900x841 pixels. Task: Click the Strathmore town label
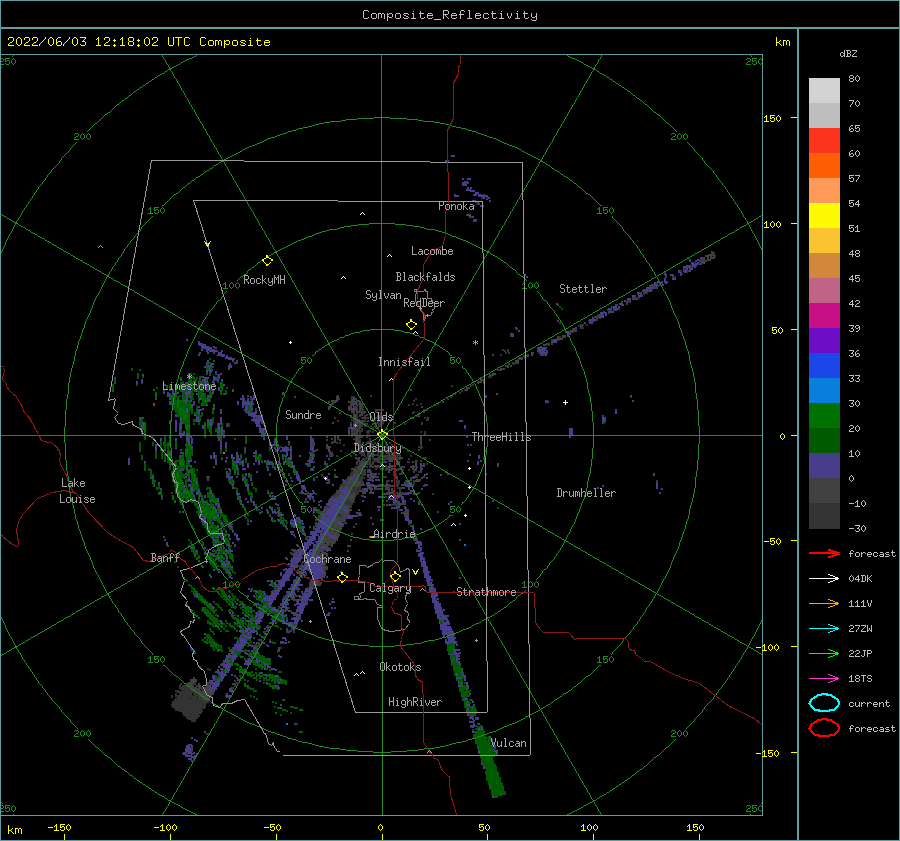[486, 592]
